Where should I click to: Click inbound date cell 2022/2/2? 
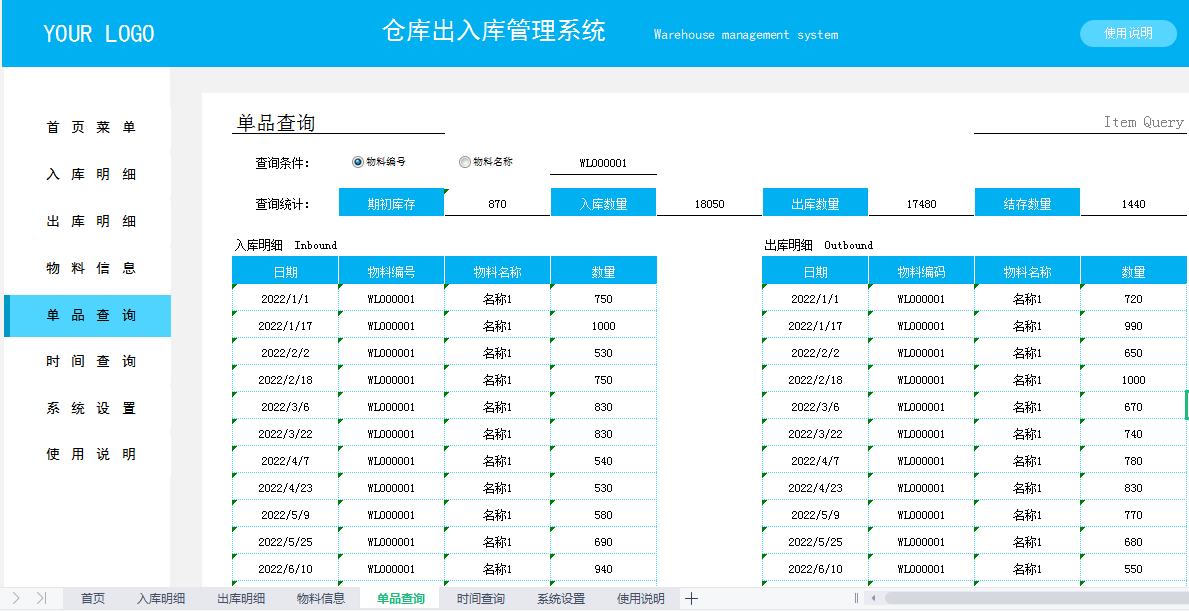click(x=285, y=353)
